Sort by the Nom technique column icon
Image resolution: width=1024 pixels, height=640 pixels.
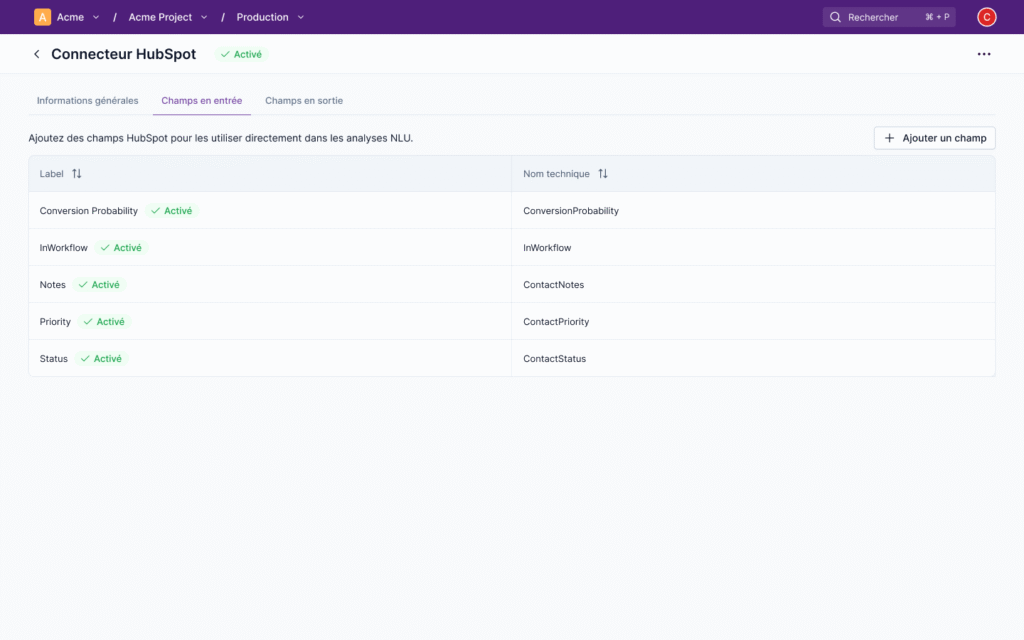(x=602, y=173)
